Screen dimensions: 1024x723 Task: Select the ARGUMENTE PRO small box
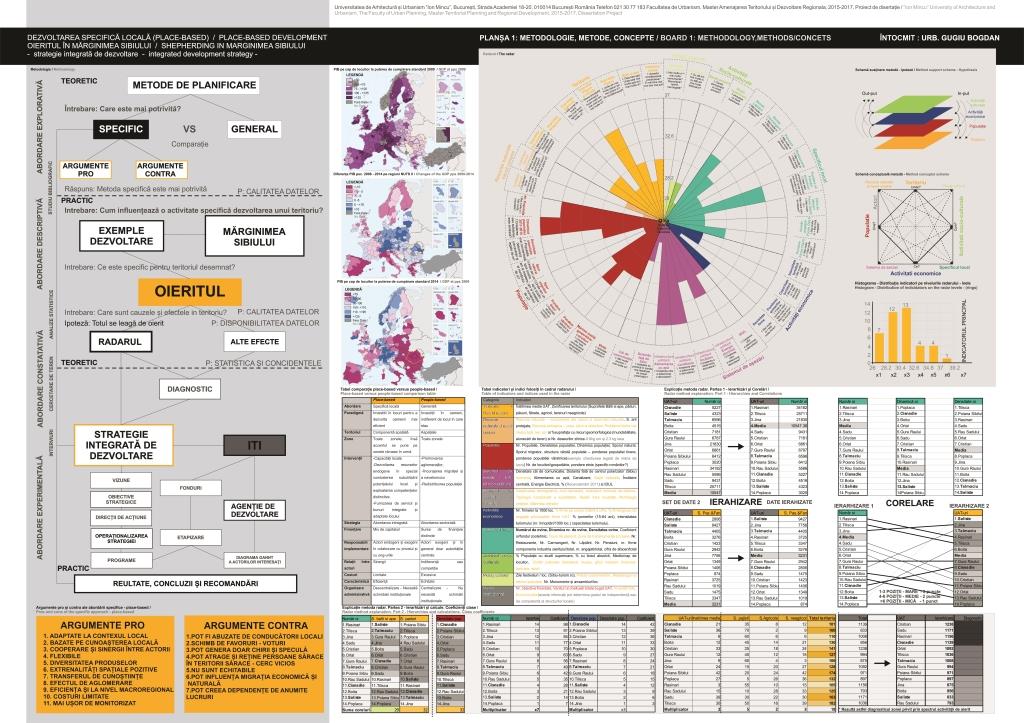(85, 169)
